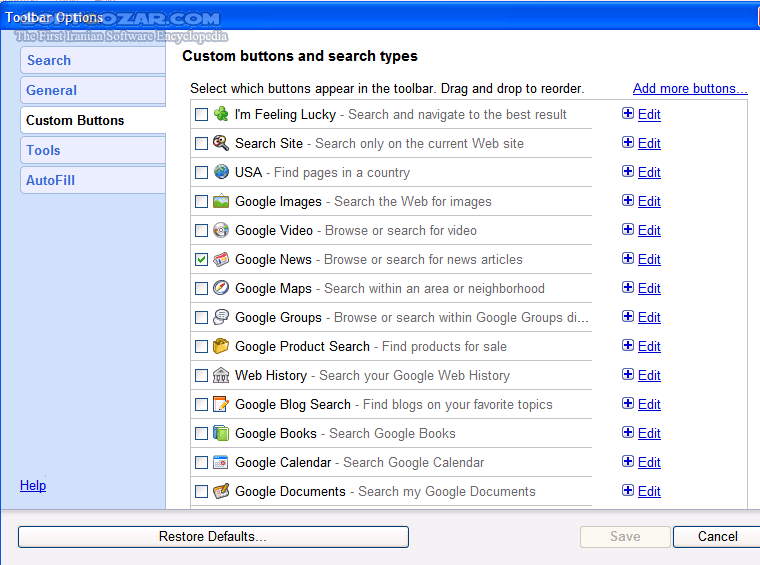The height and width of the screenshot is (565, 760).
Task: Check the Google Blog Search checkbox
Action: (201, 405)
